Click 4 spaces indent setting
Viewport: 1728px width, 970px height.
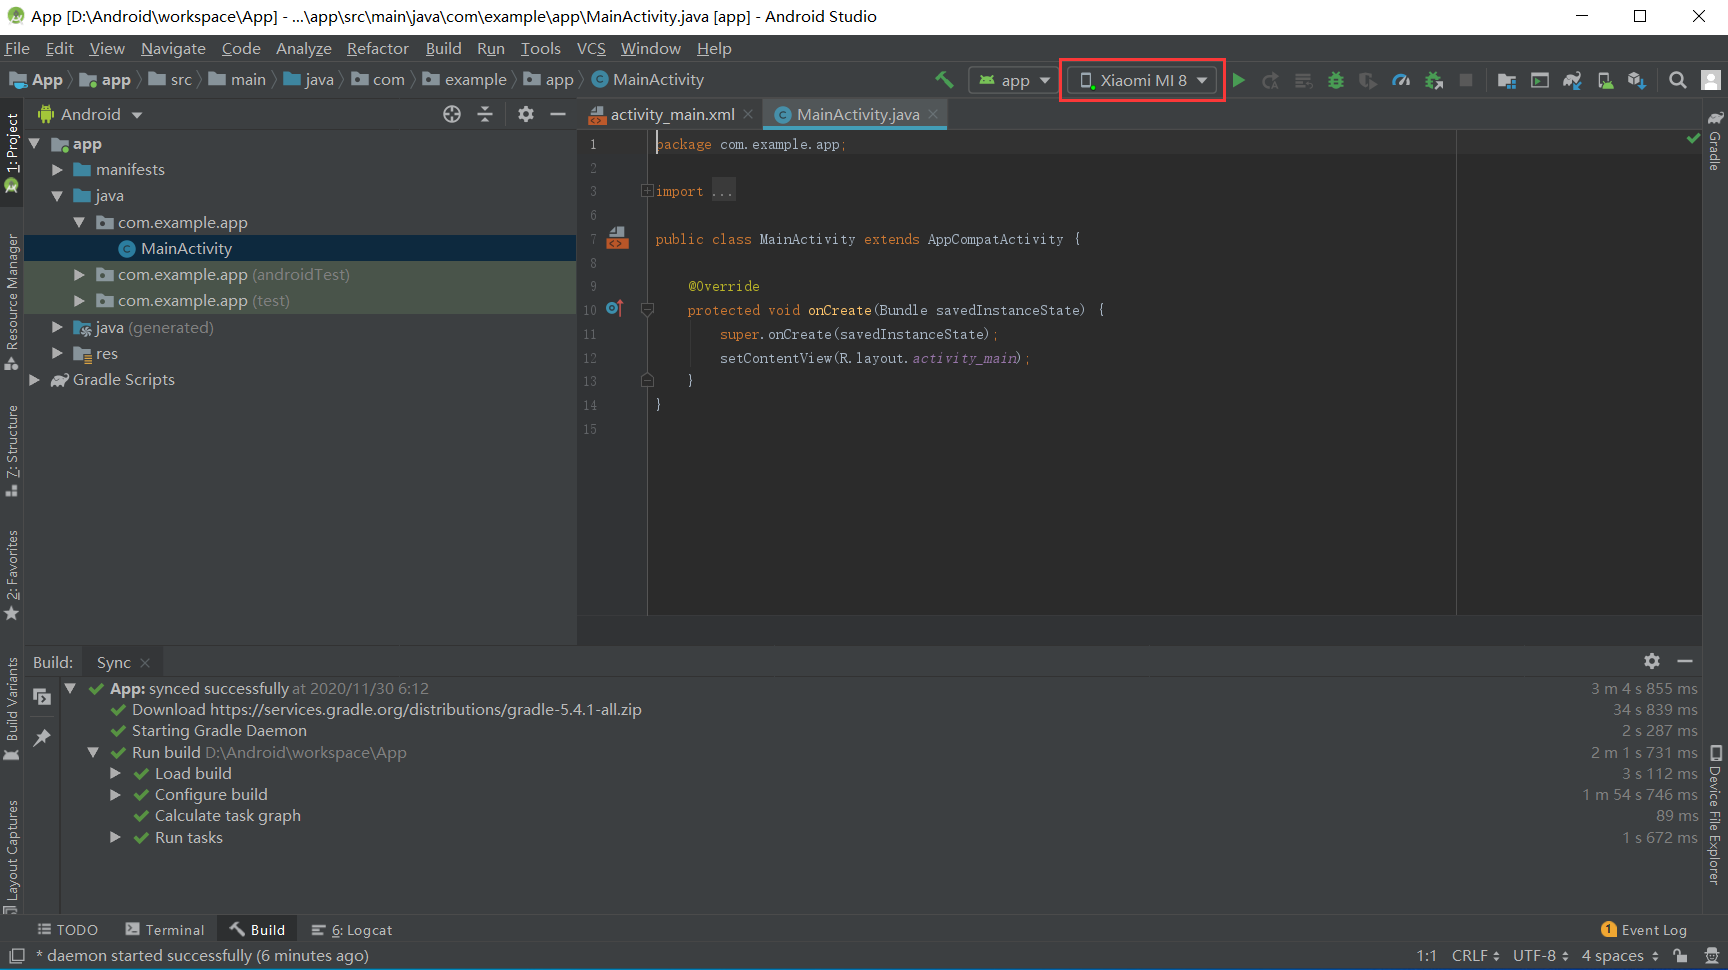pos(1620,956)
